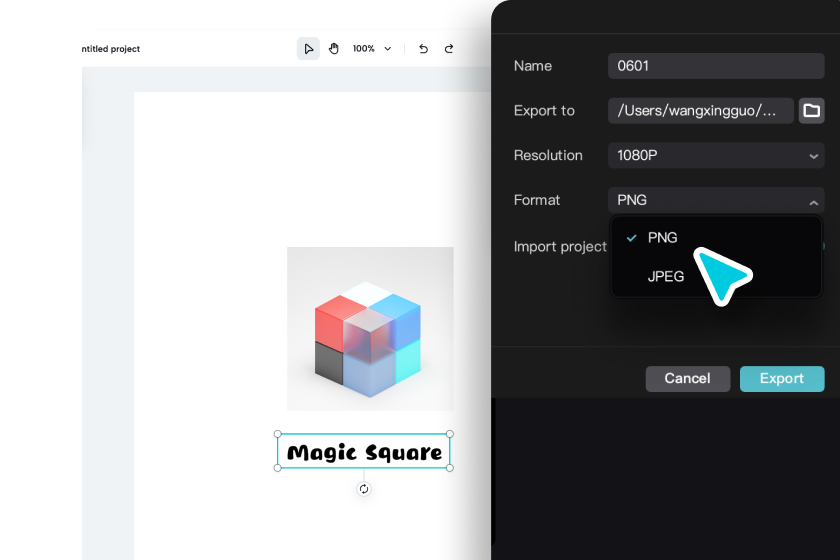Screen dimensions: 840x560
Task: Grab the rotate handle below Magic Square
Action: point(364,489)
